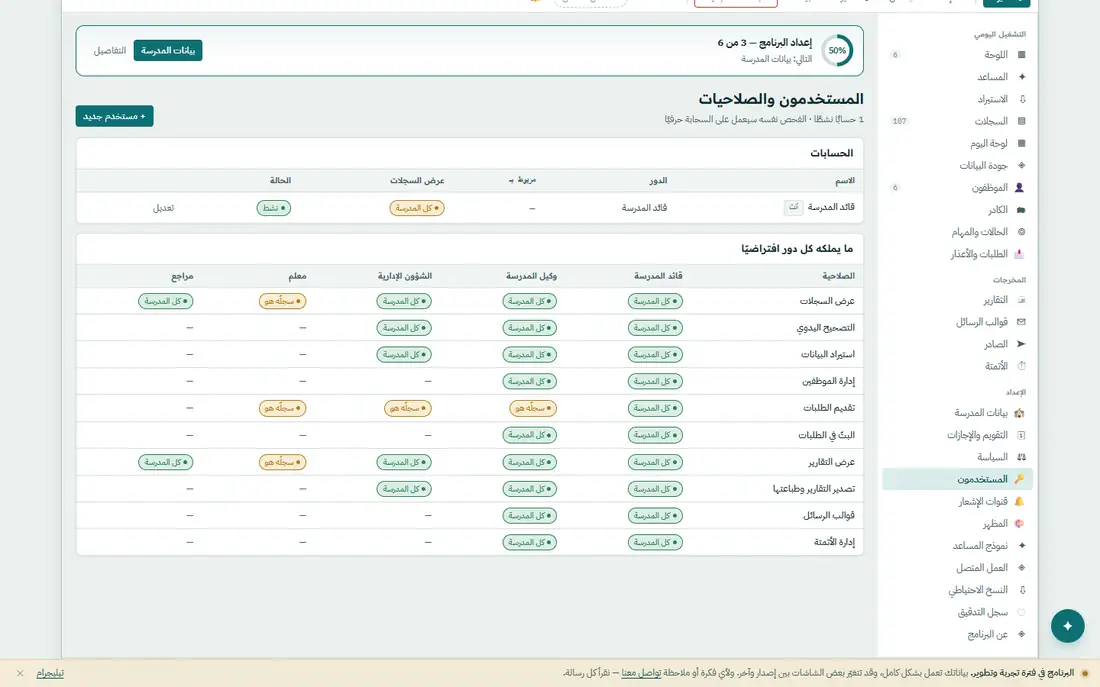The width and height of the screenshot is (1100, 687).
Task: Click مراجع badge in عرض التقارير row
Action: pos(166,462)
